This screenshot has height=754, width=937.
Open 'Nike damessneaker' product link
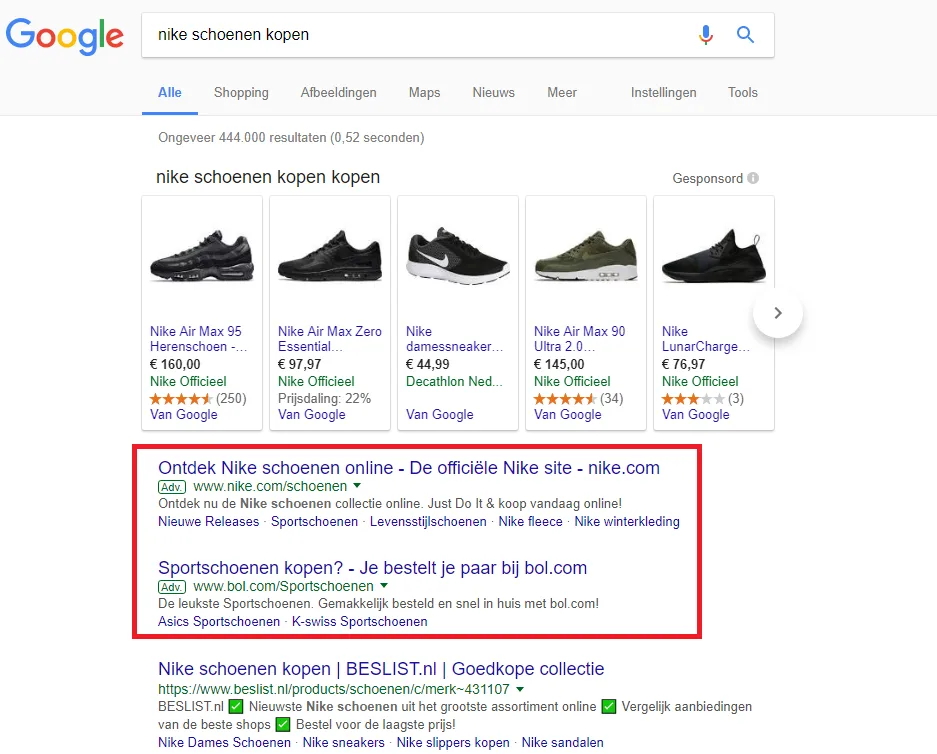[454, 339]
